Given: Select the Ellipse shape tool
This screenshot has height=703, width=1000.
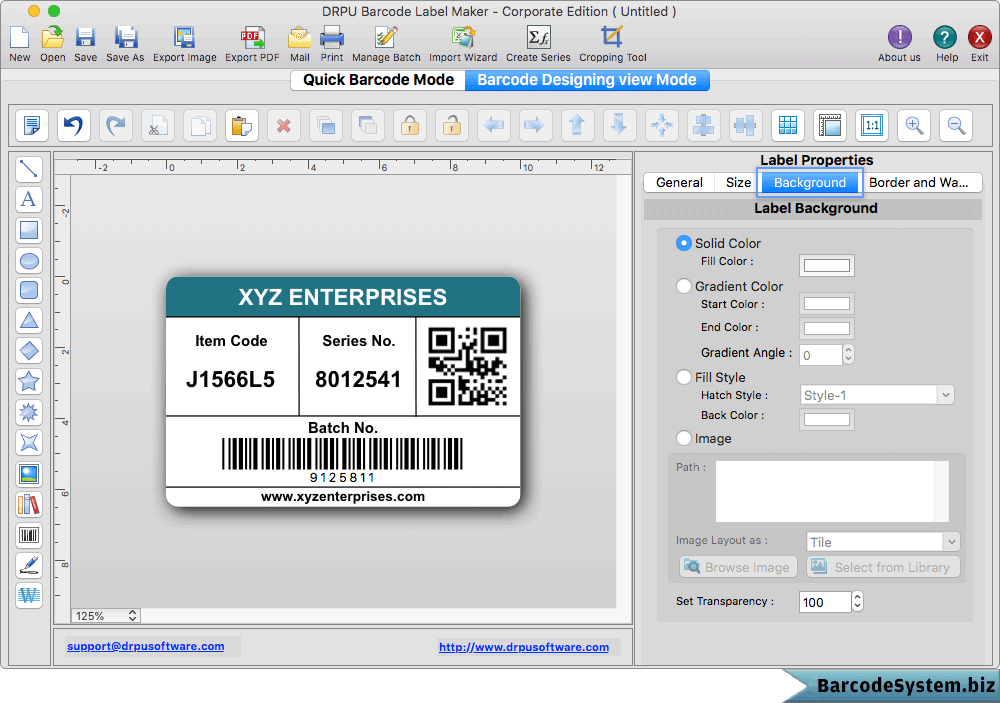Looking at the screenshot, I should (29, 260).
